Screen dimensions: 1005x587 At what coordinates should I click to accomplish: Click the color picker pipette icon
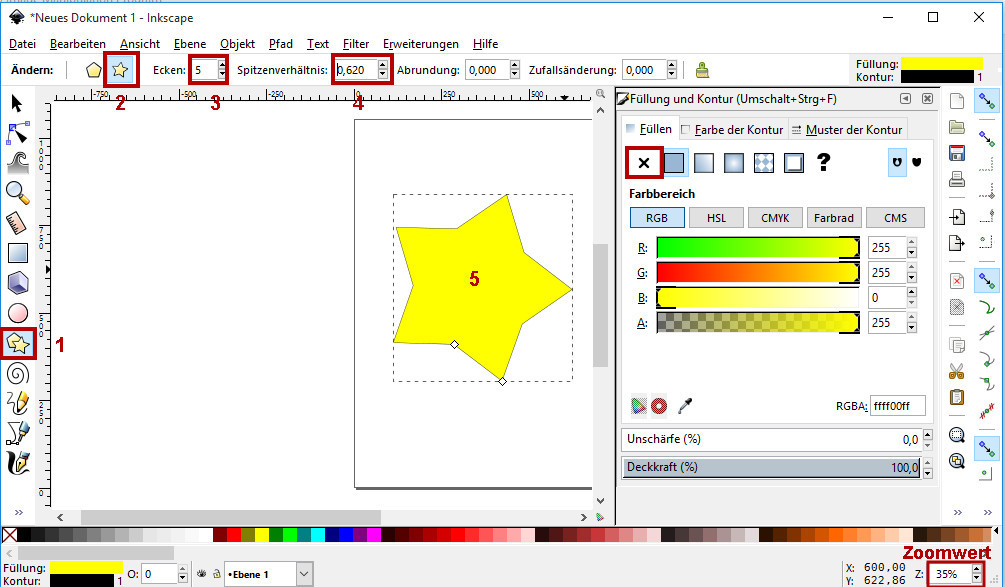(x=686, y=405)
